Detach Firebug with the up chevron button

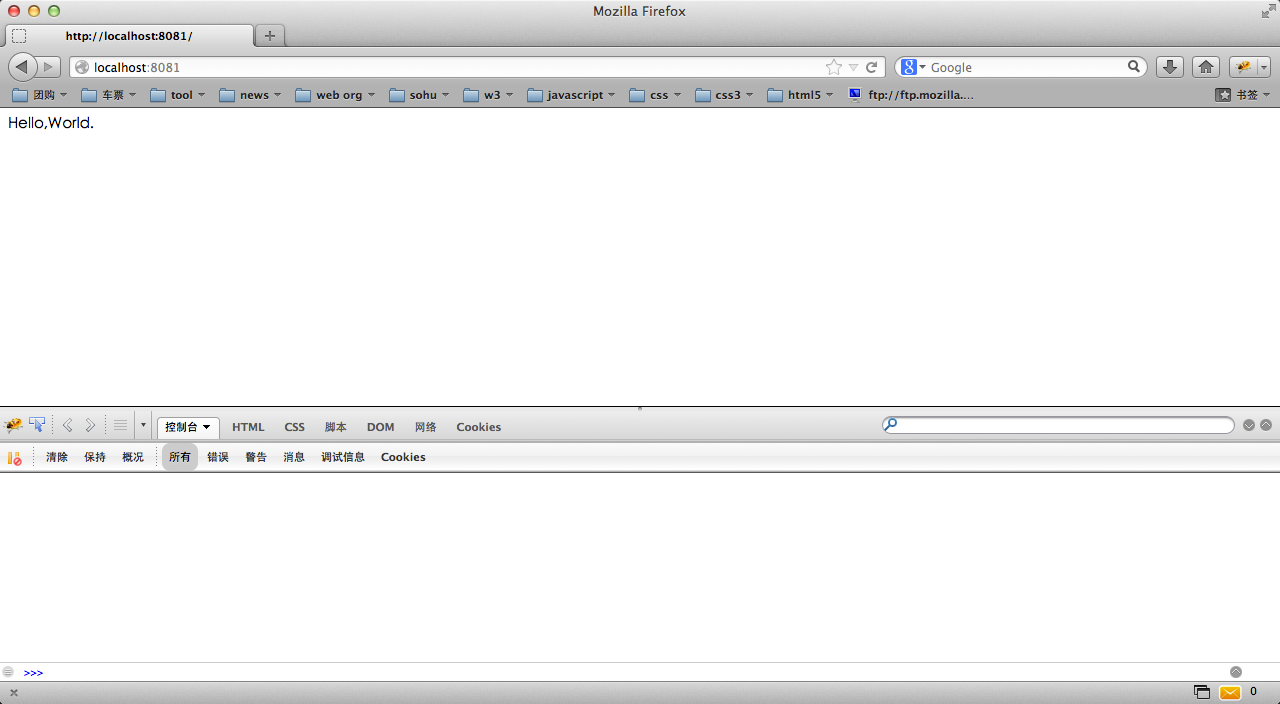(x=1266, y=425)
